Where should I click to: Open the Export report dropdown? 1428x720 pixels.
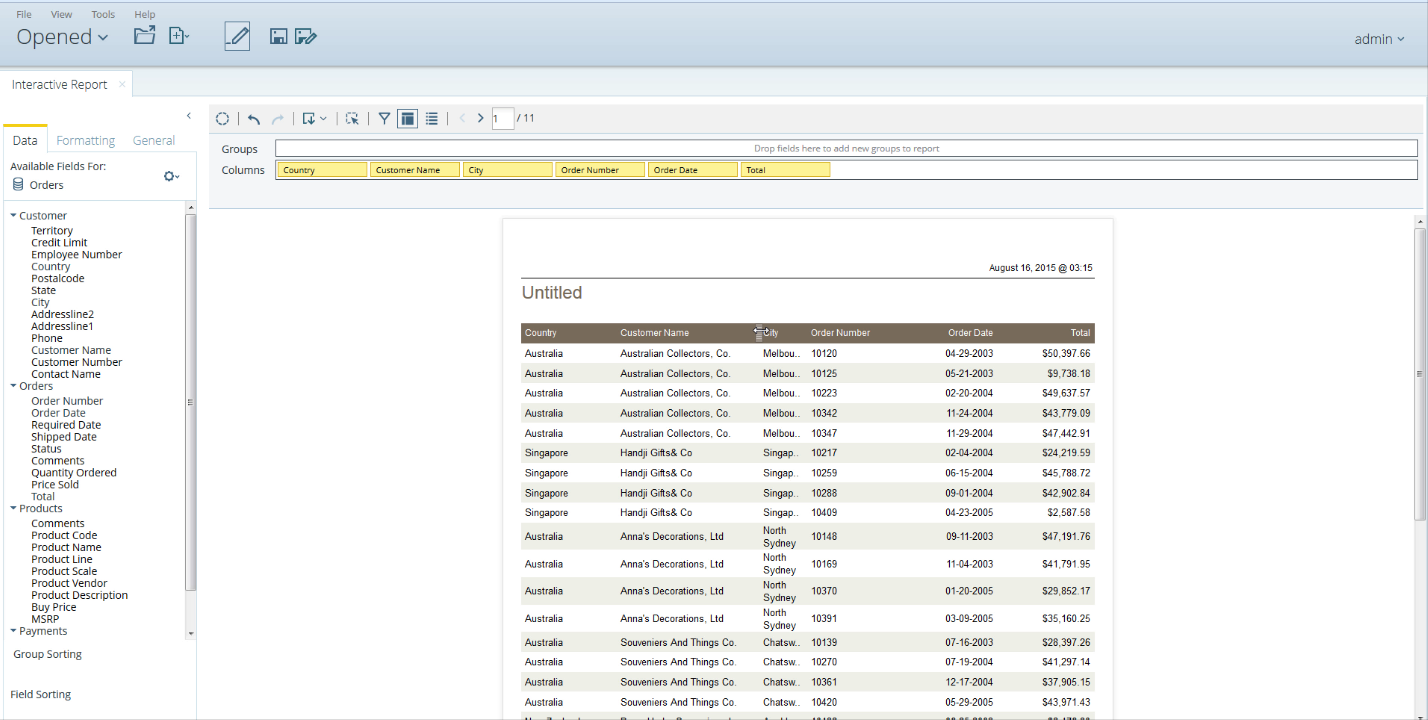pos(314,119)
